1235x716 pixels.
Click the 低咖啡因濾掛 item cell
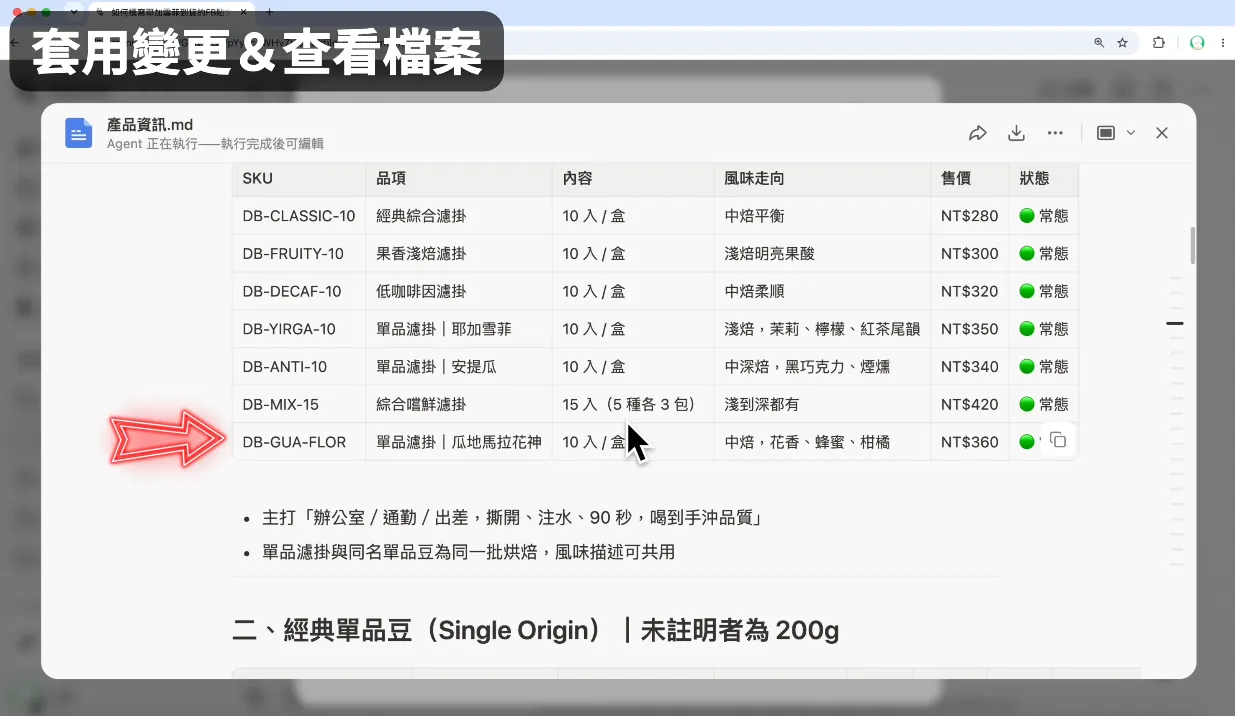tap(459, 292)
